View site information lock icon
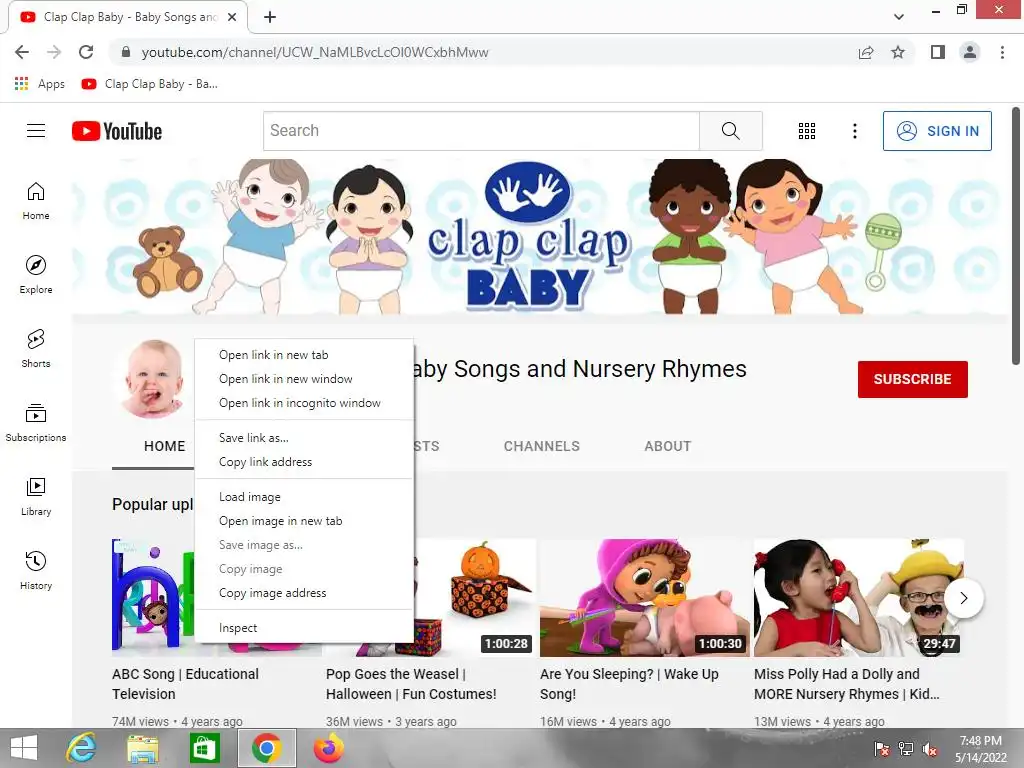This screenshot has width=1024, height=768. [126, 52]
